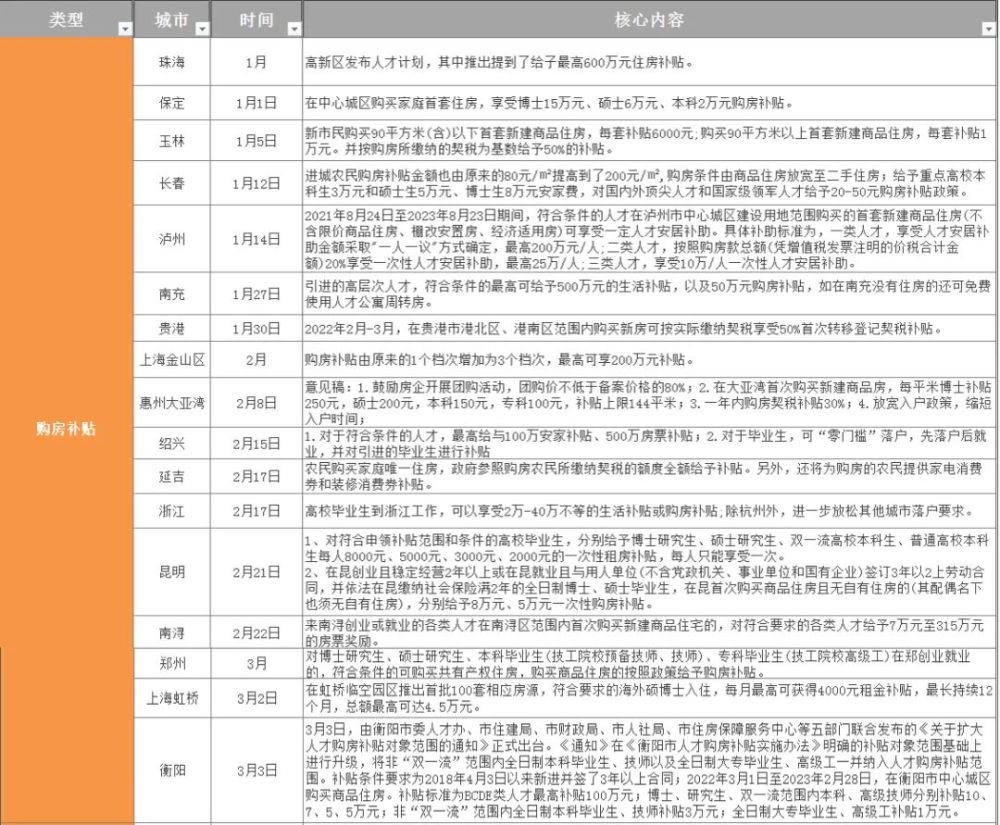Screen dimensions: 1000x825
Task: Select the 类型 header cell
Action: click(x=66, y=19)
